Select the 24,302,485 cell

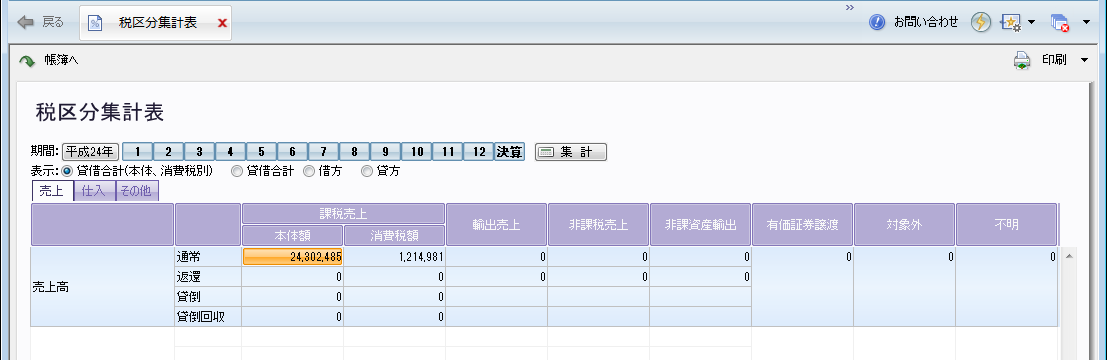(292, 258)
